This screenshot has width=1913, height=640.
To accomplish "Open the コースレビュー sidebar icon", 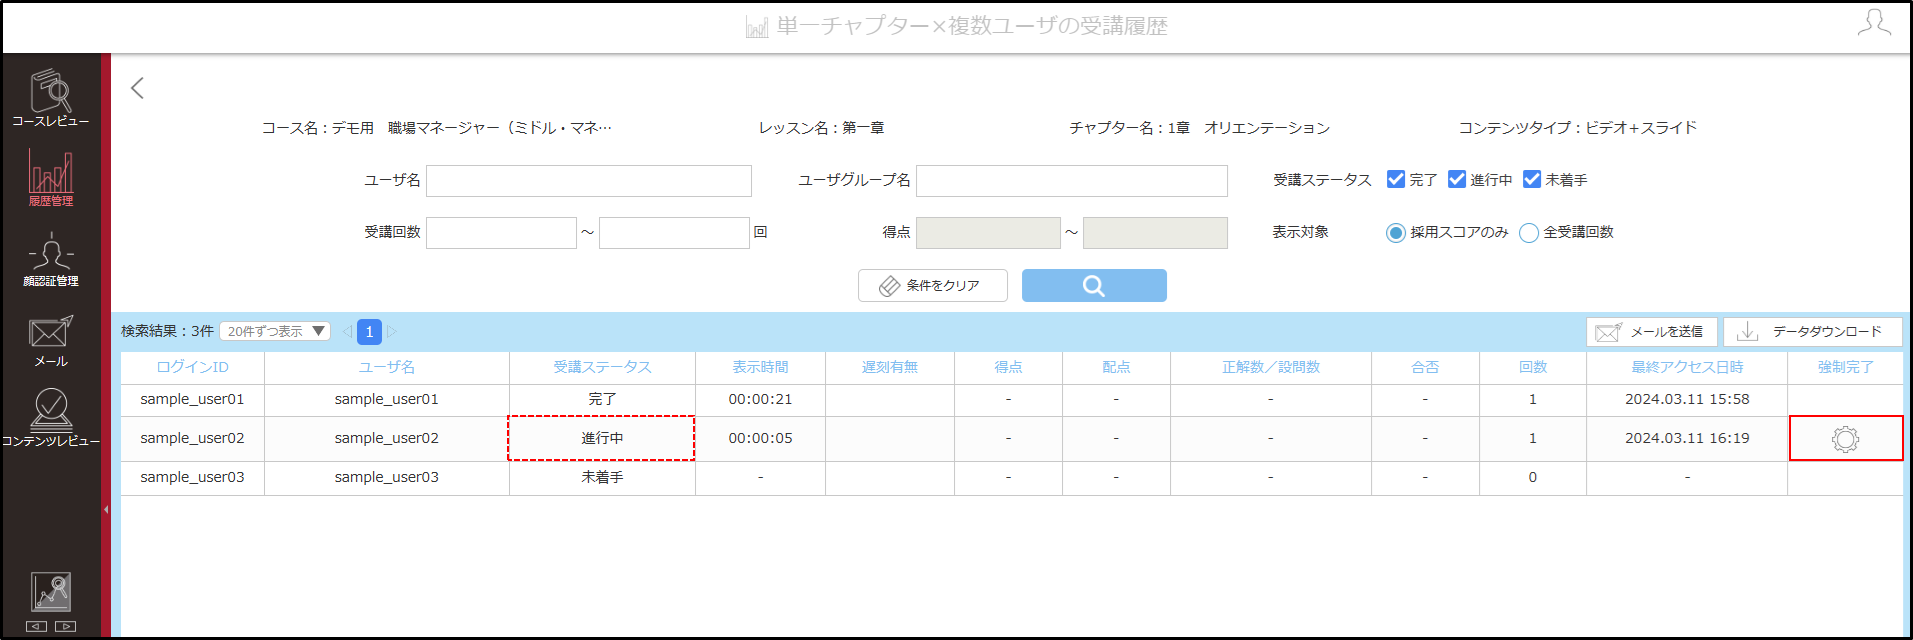I will coord(50,98).
